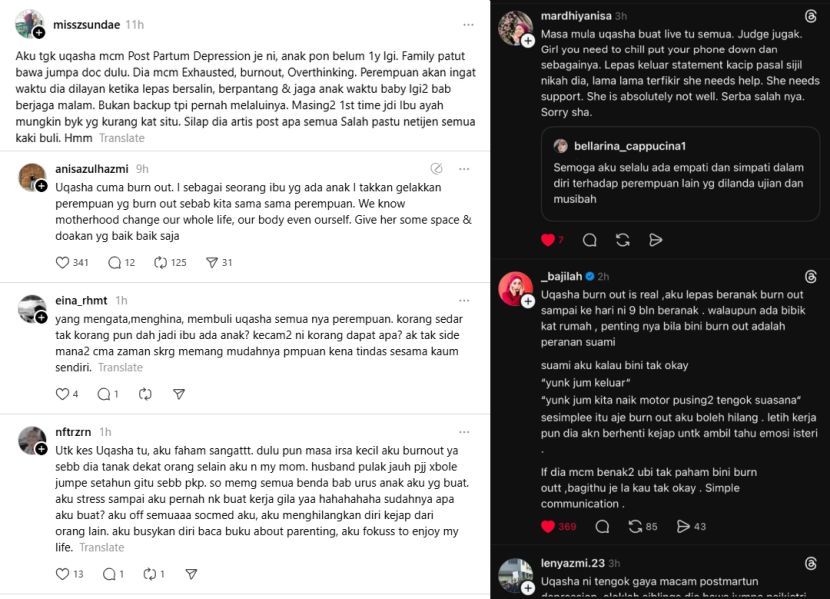This screenshot has width=830, height=599.
Task: Open quoted post by bellarina_cappucina1
Action: (680, 173)
